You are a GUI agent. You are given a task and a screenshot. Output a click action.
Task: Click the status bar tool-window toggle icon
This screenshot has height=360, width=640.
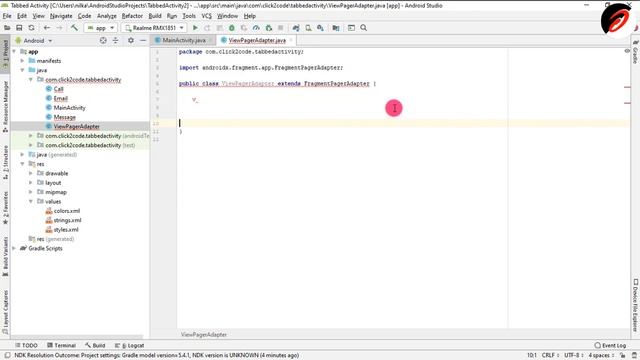coord(7,356)
